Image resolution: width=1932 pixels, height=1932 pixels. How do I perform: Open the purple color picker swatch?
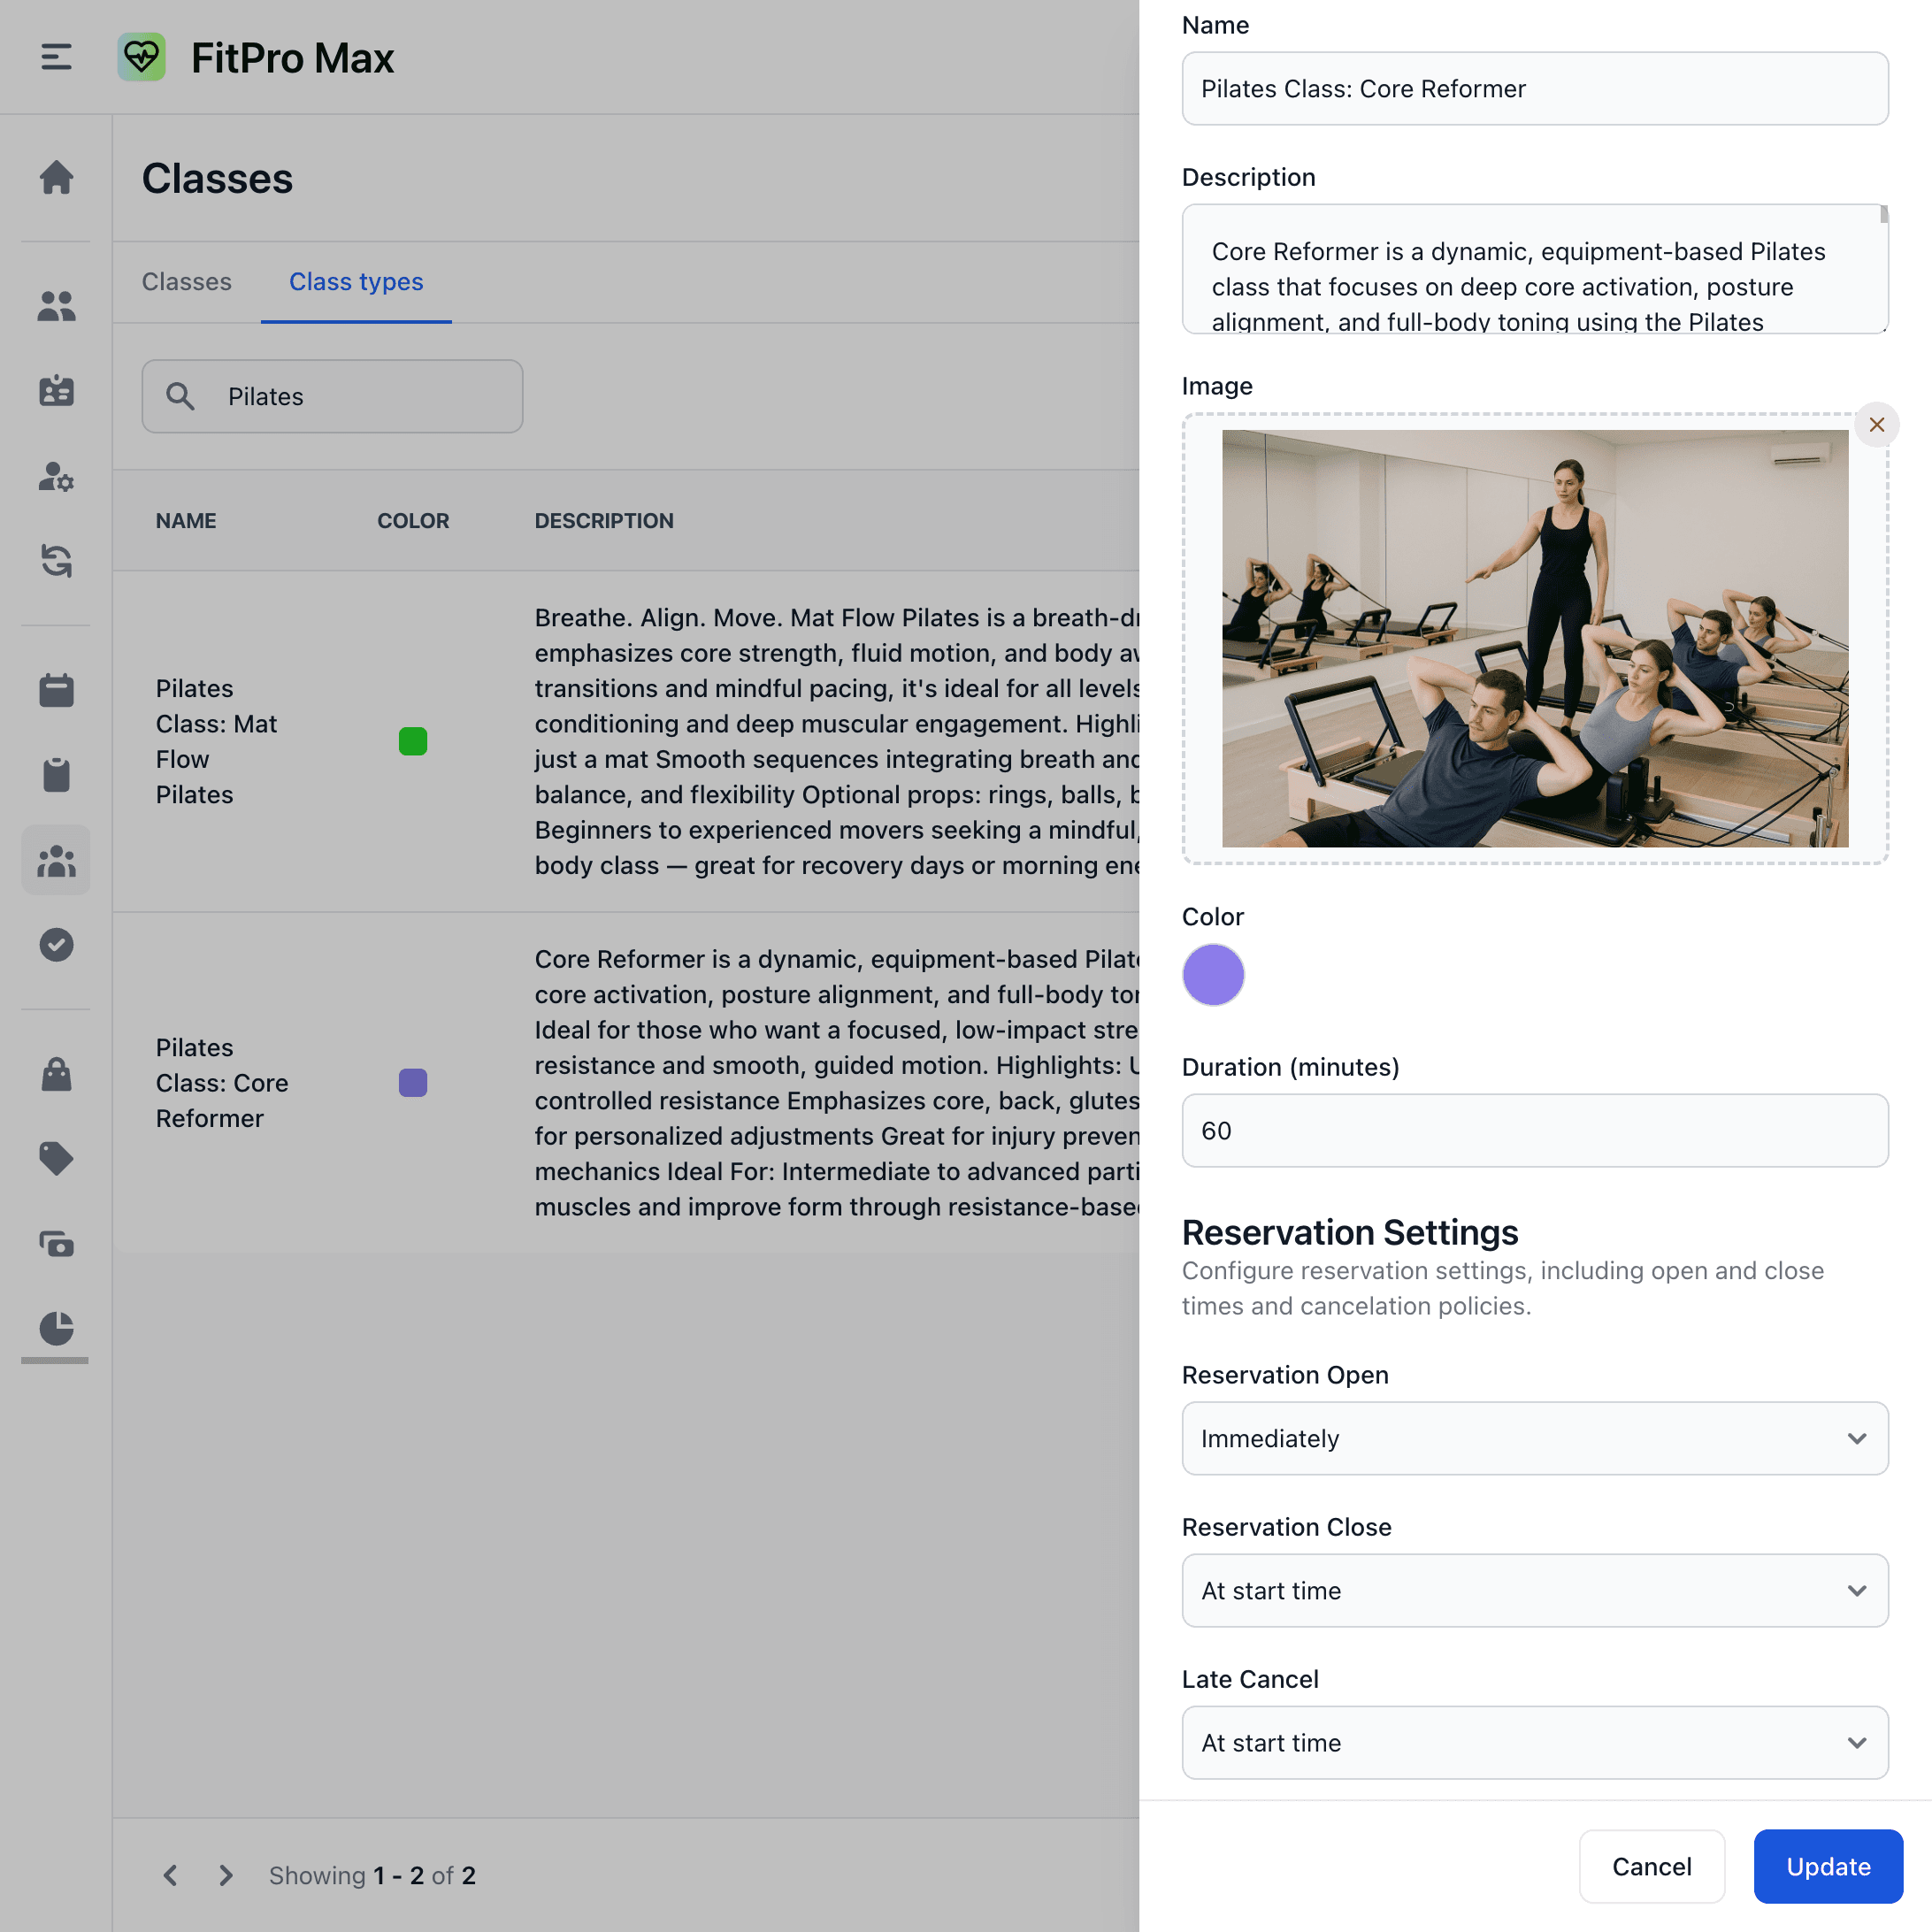[1213, 974]
